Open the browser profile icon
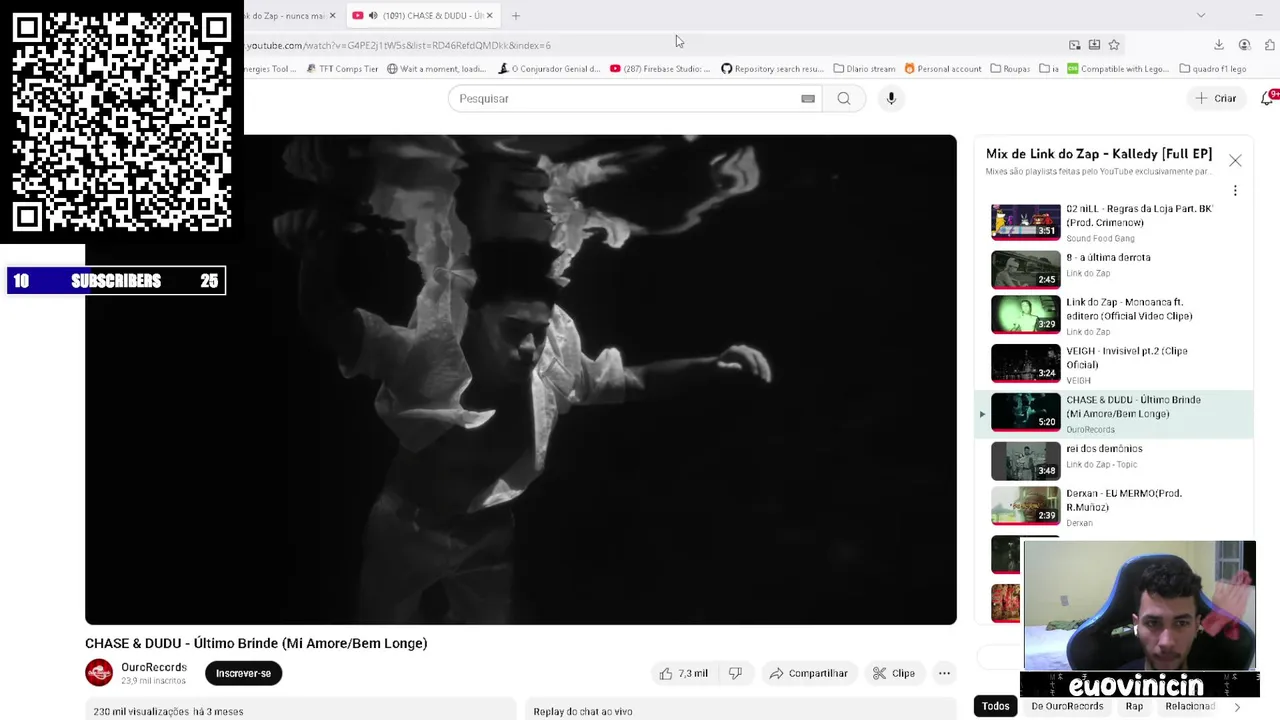This screenshot has height=720, width=1280. [1244, 45]
